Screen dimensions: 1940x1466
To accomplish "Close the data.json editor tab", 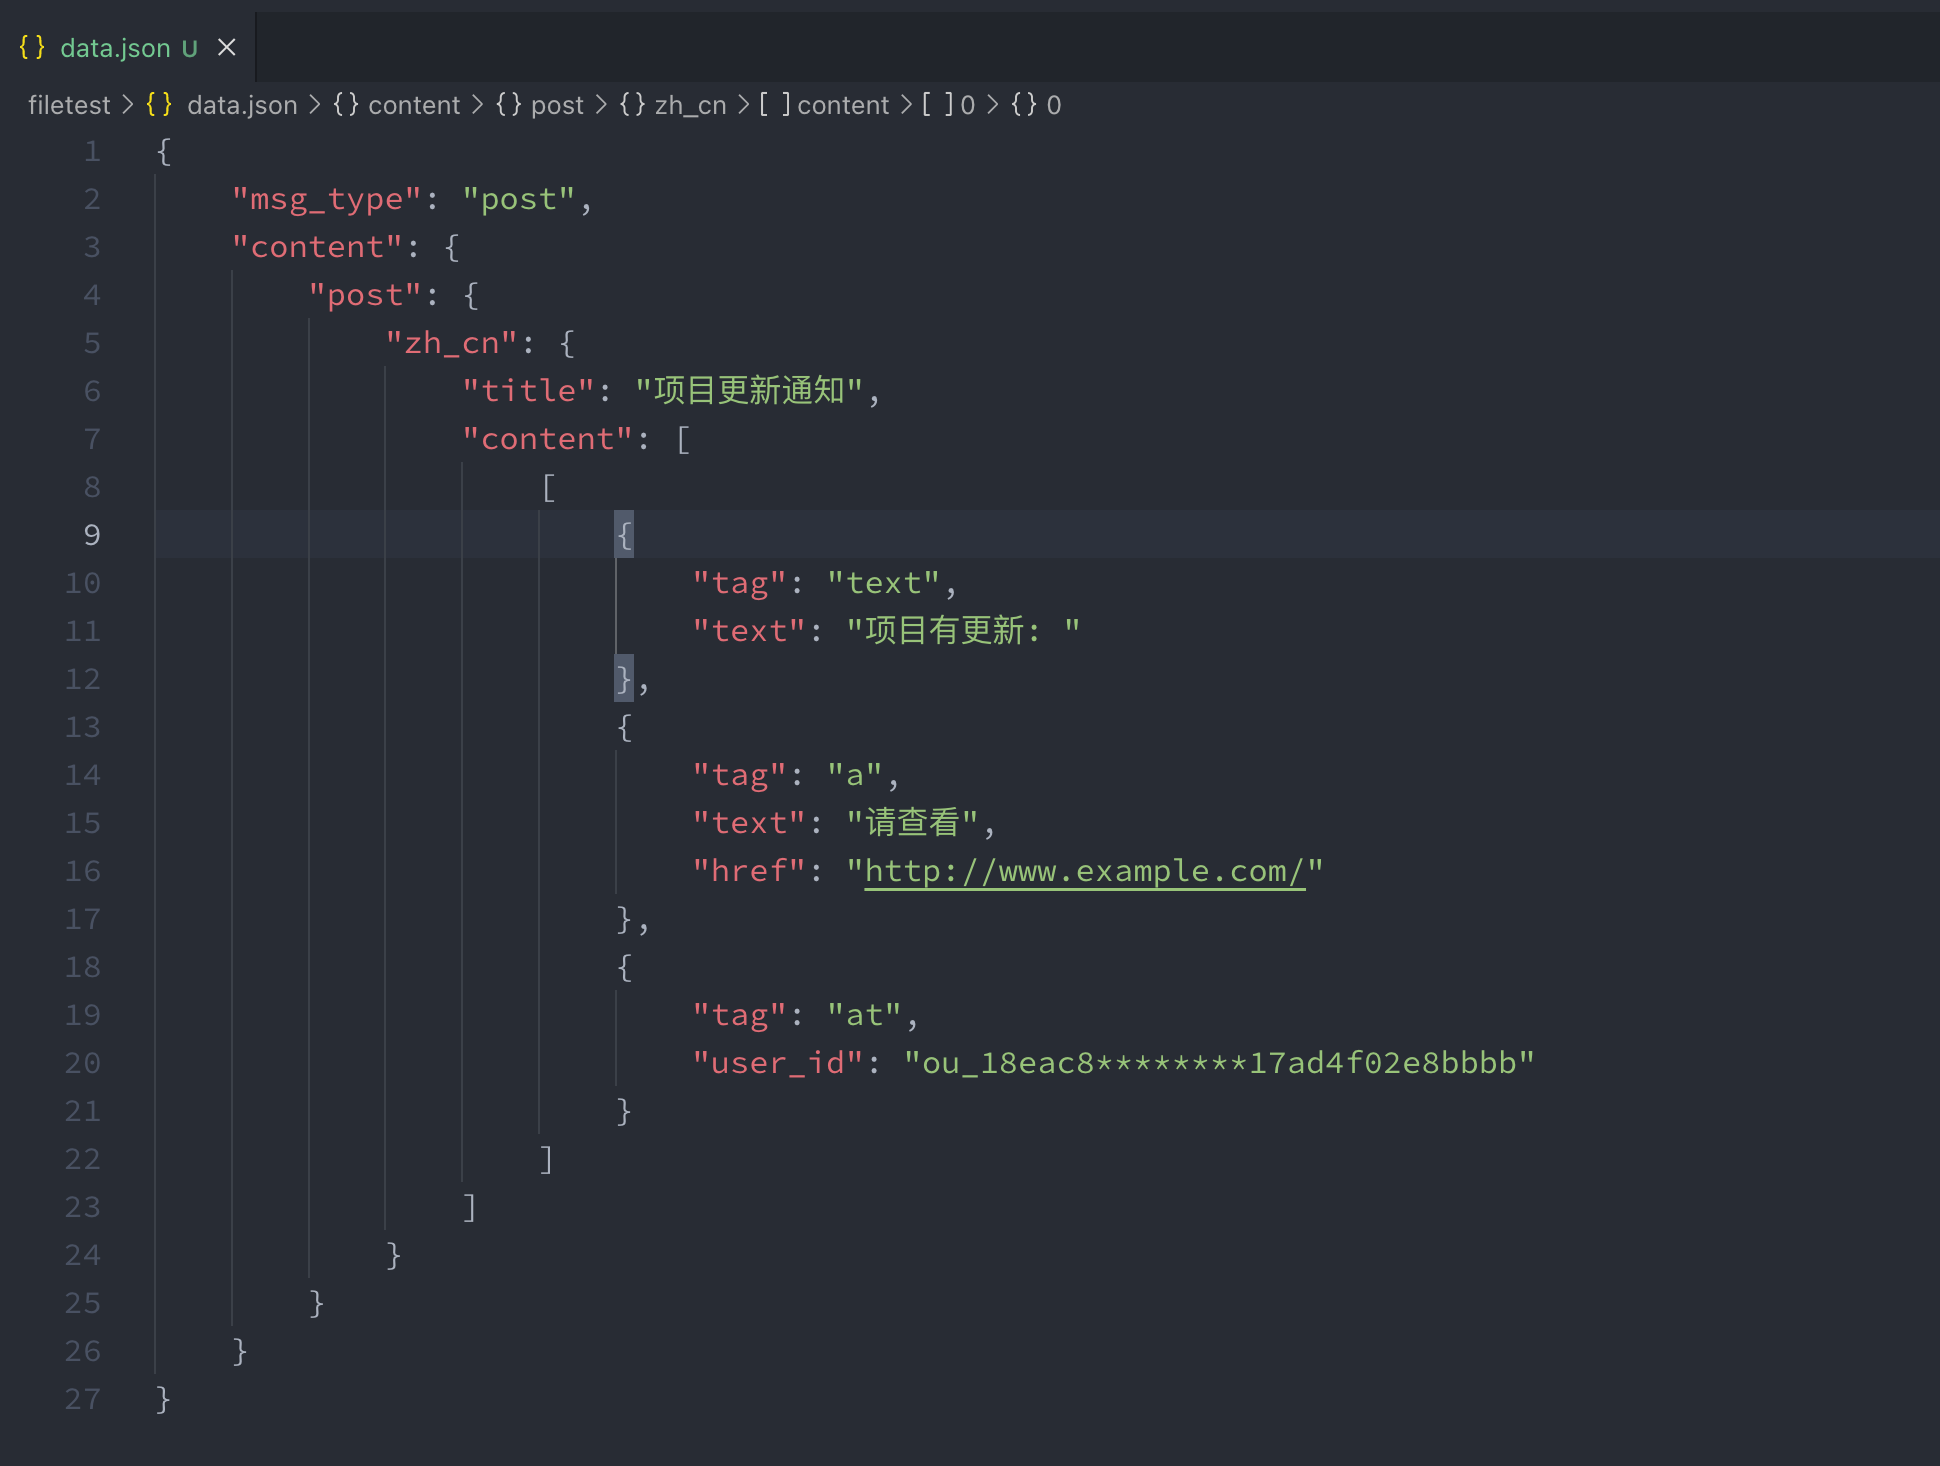I will pos(227,47).
